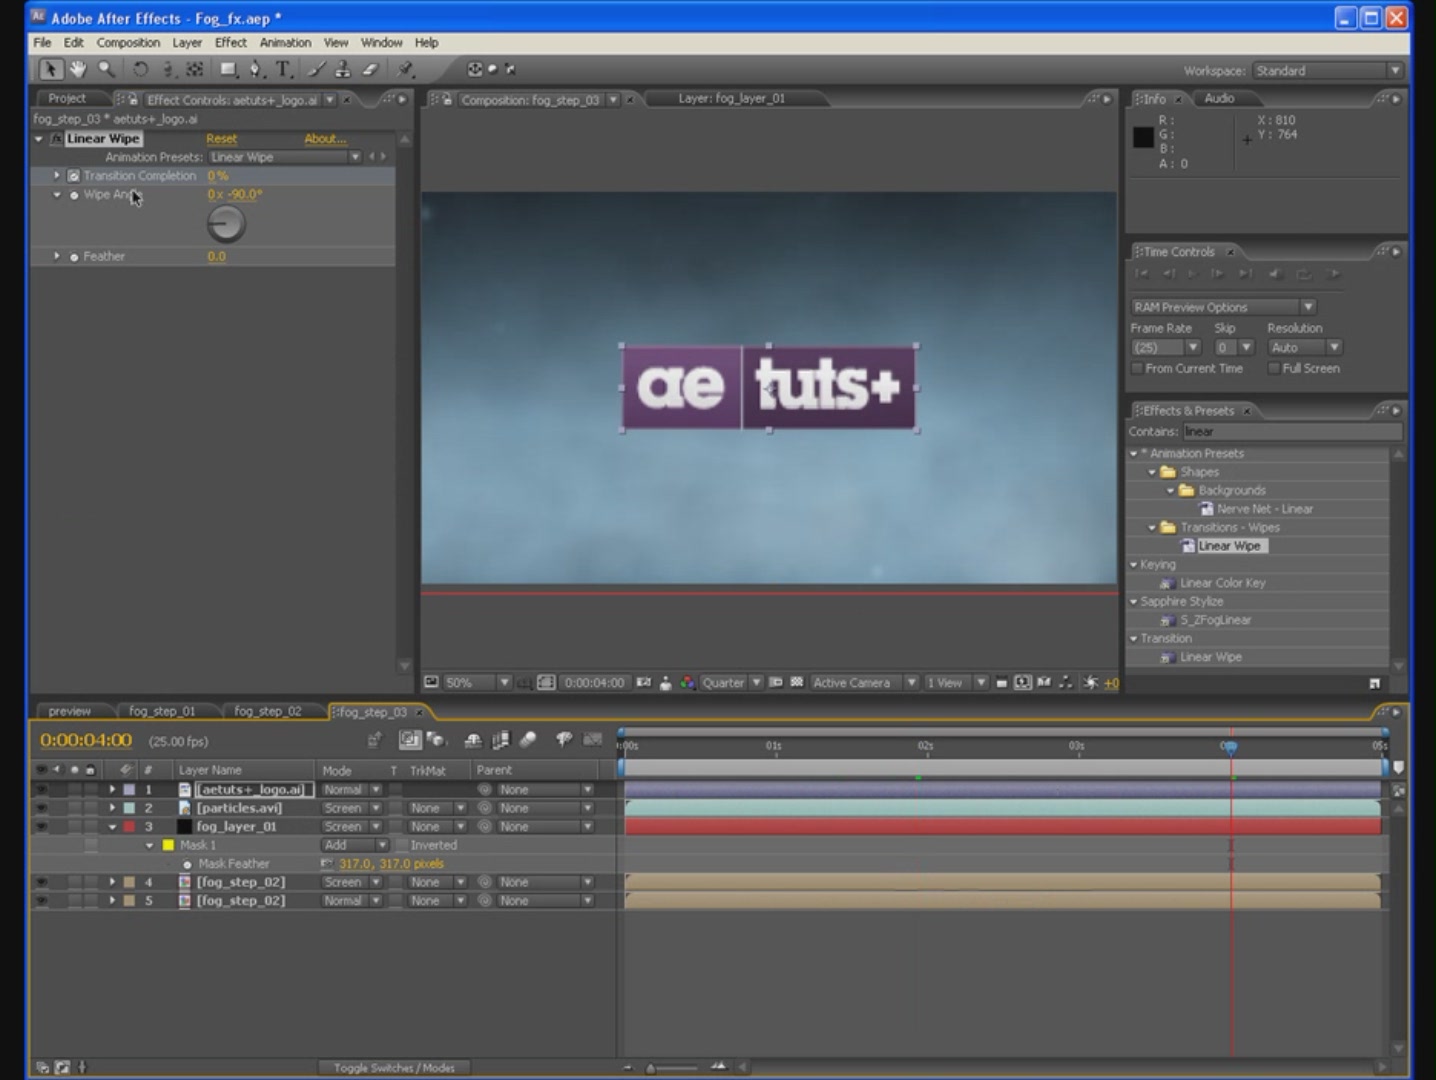Open Active Camera view dropdown
The image size is (1436, 1080).
pos(864,683)
